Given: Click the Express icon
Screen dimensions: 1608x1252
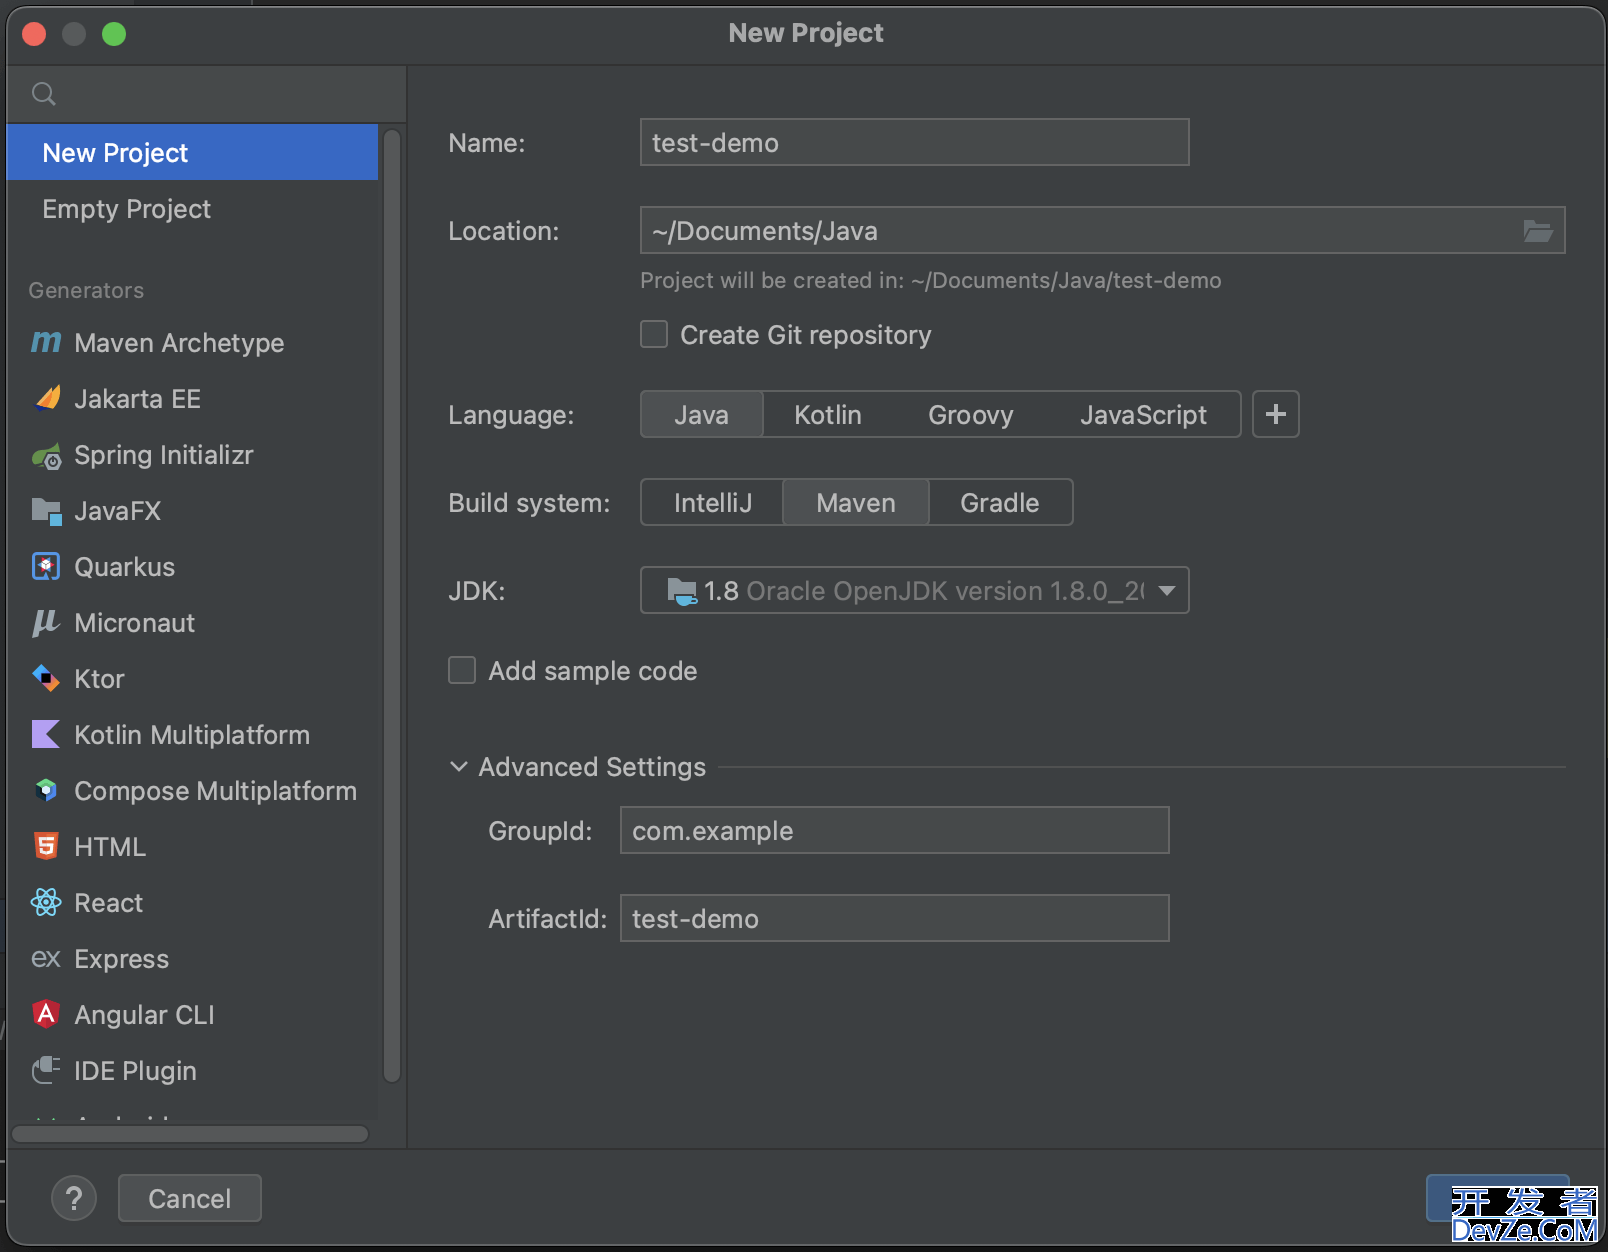Looking at the screenshot, I should 46,959.
